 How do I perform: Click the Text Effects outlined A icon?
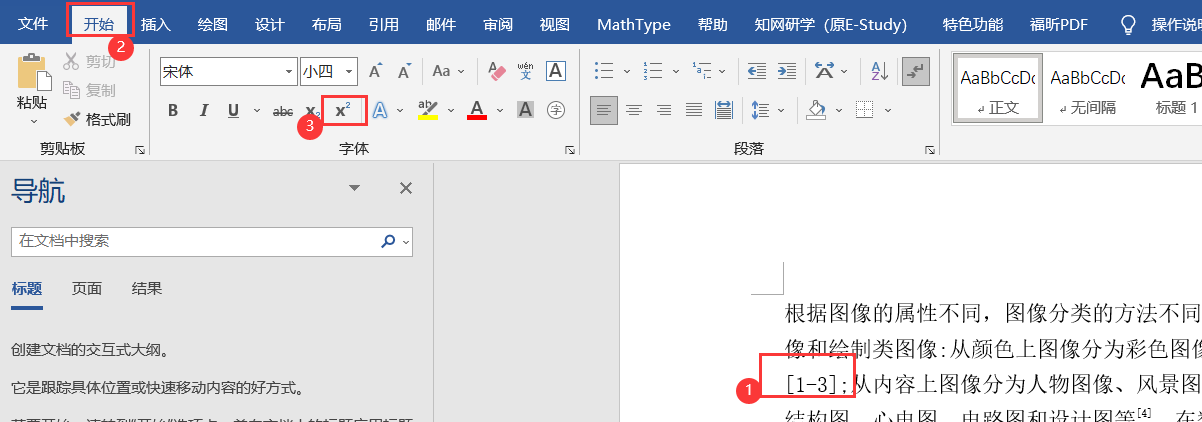pyautogui.click(x=380, y=110)
